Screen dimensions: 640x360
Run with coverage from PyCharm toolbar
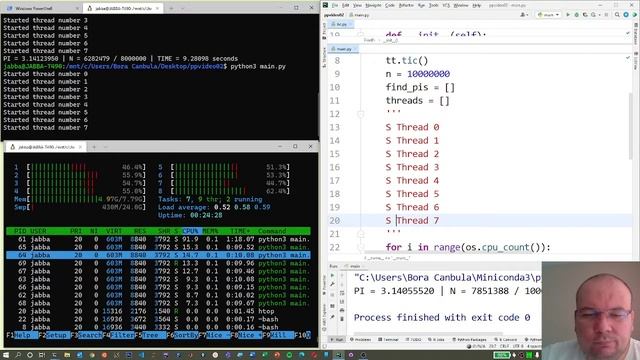(585, 15)
